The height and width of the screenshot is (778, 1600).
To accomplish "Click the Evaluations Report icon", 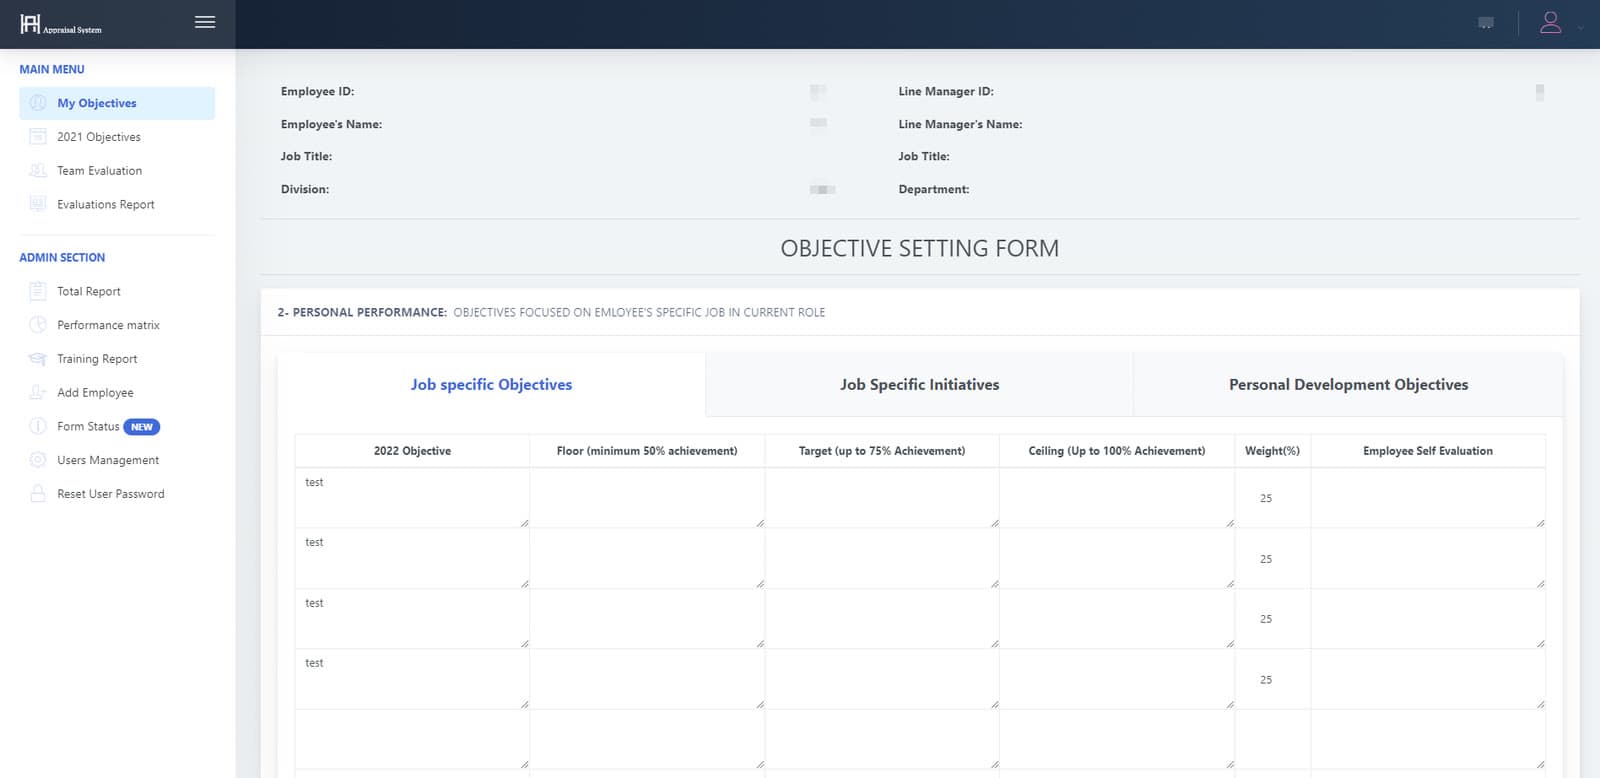I will 38,204.
